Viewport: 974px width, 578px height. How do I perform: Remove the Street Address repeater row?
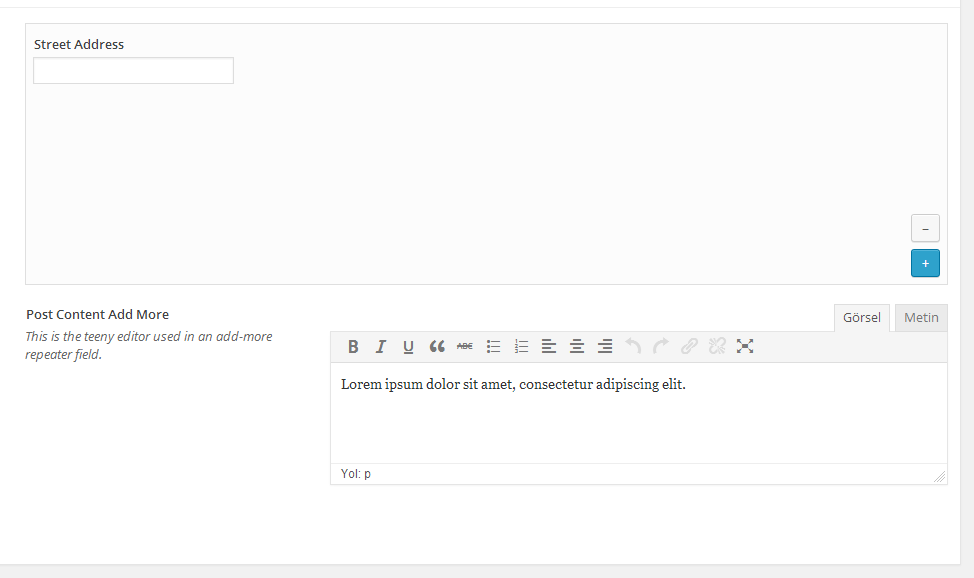click(x=925, y=228)
